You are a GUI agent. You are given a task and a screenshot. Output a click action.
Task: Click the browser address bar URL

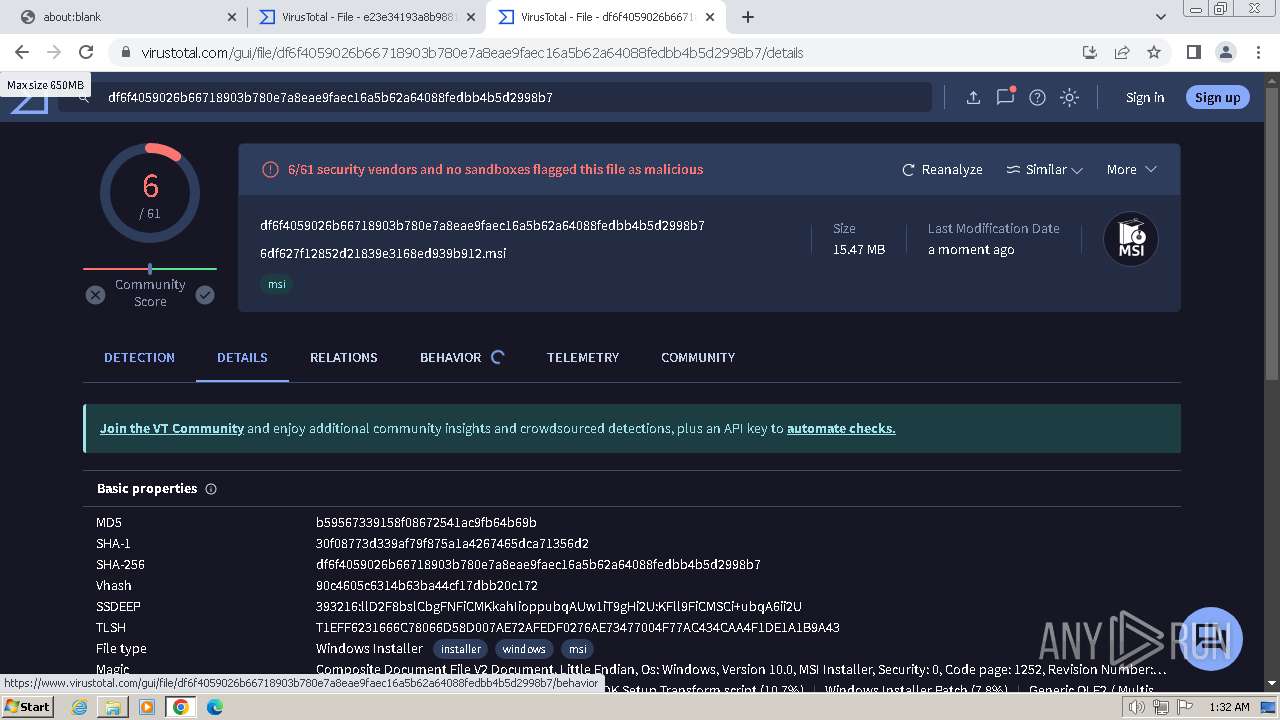pyautogui.click(x=472, y=52)
